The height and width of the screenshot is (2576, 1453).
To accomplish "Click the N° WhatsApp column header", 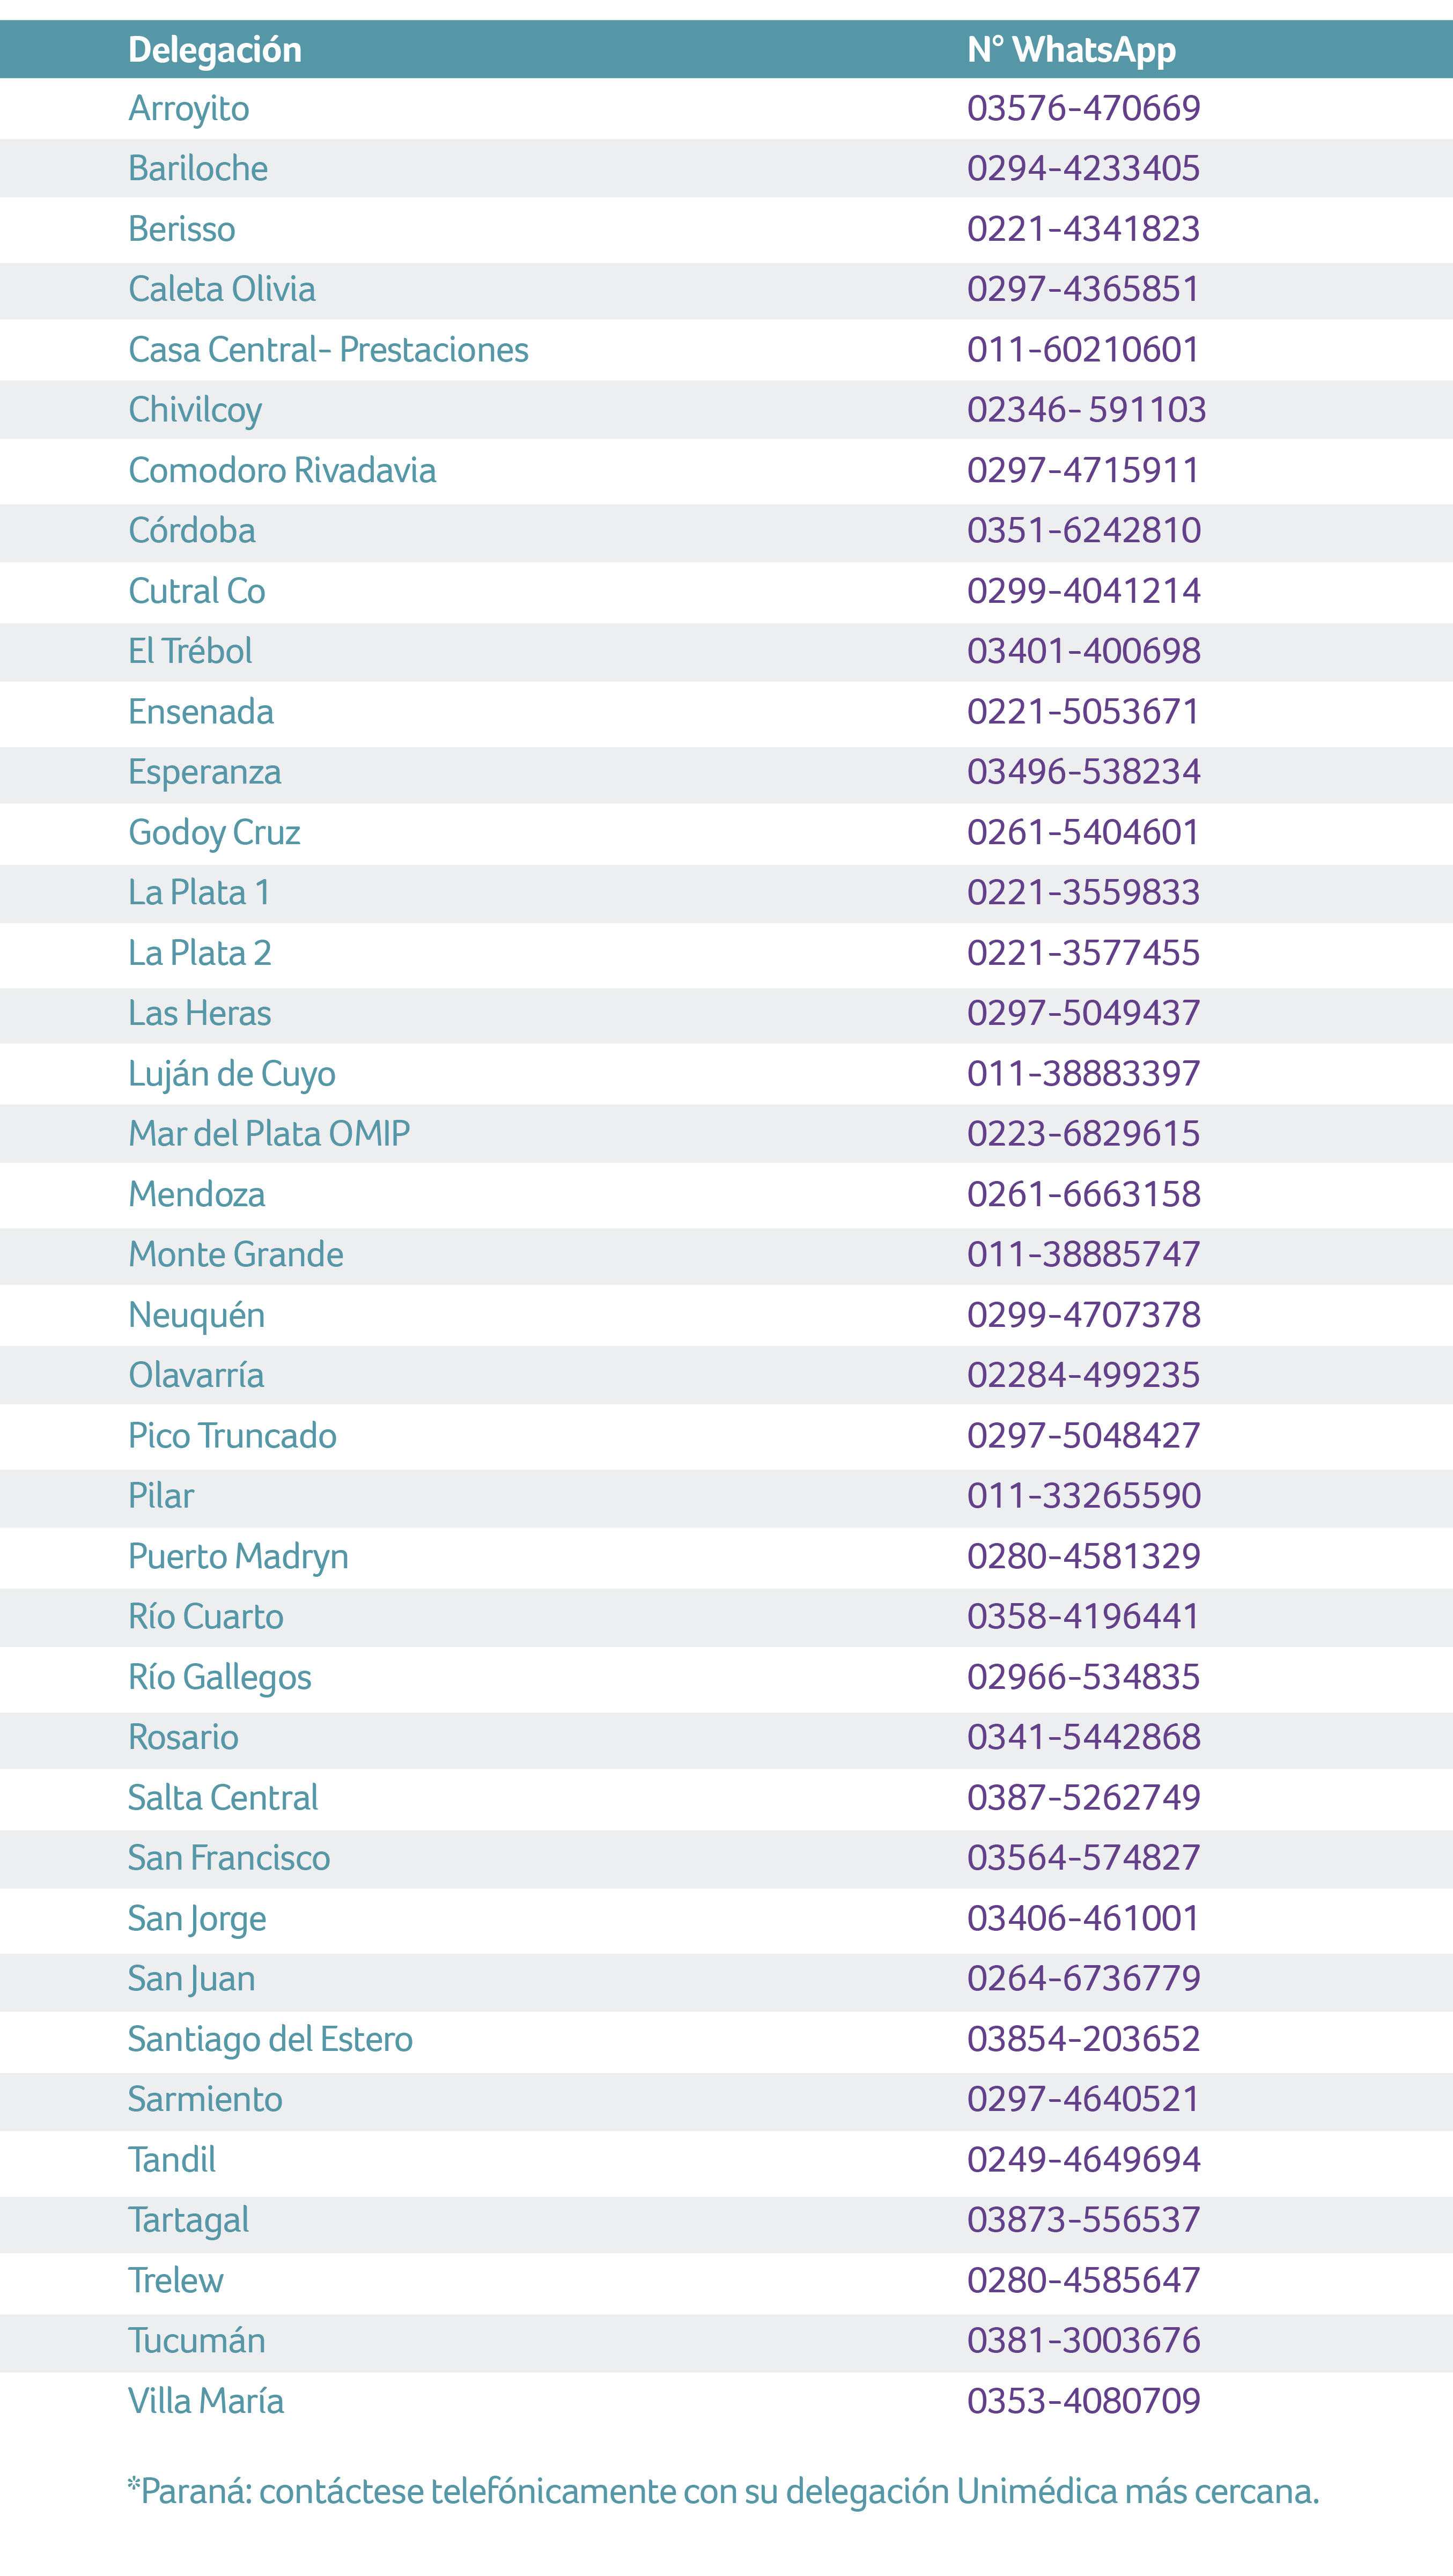I will point(1071,49).
